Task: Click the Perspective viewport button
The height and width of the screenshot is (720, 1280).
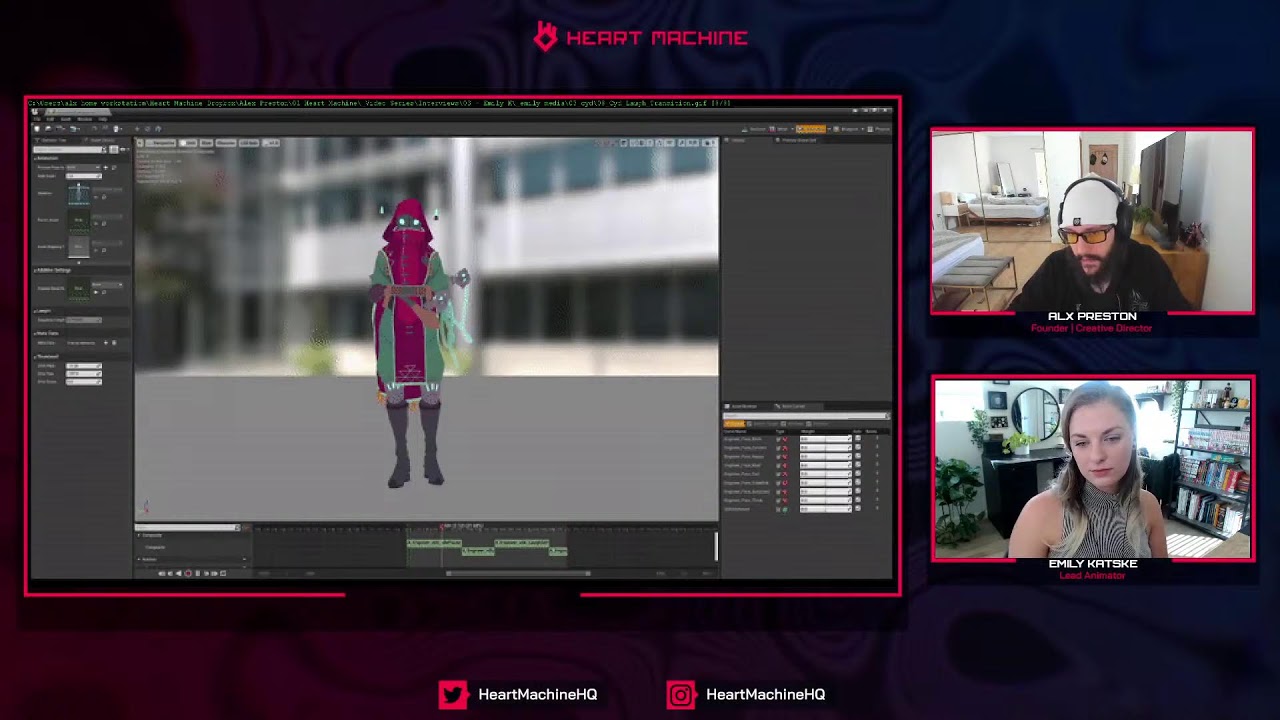Action: point(161,143)
